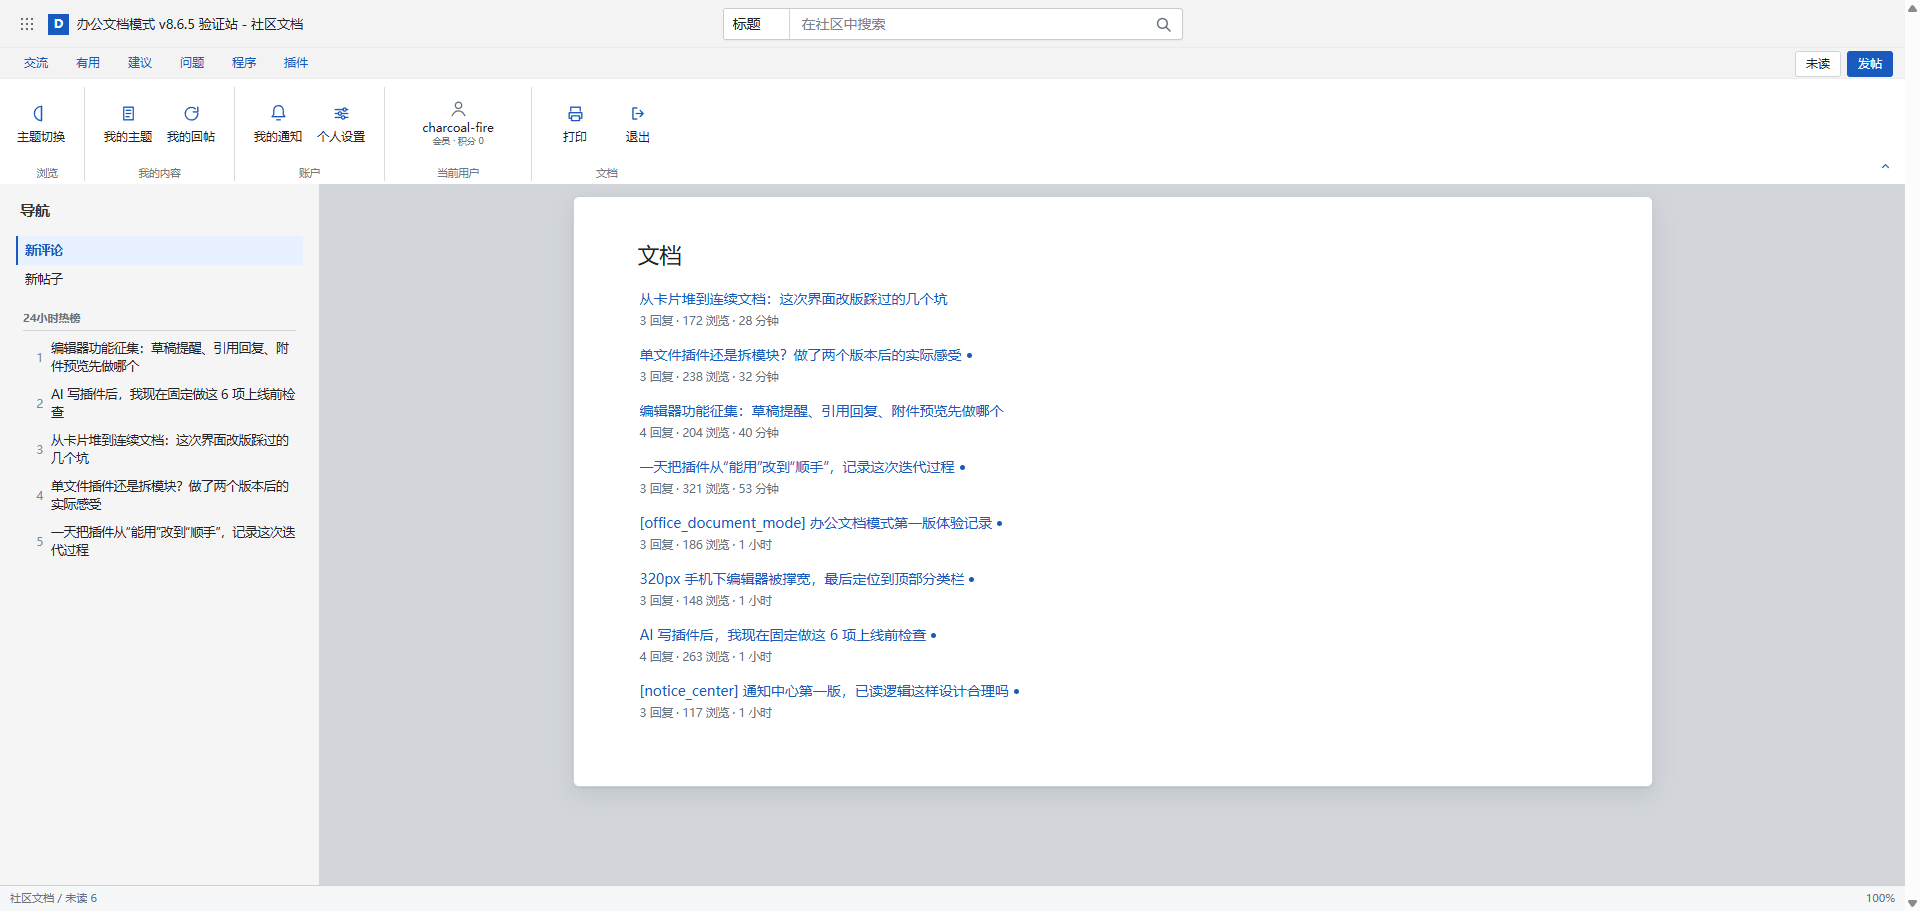Open hot list item AI 写插件后

coord(172,403)
